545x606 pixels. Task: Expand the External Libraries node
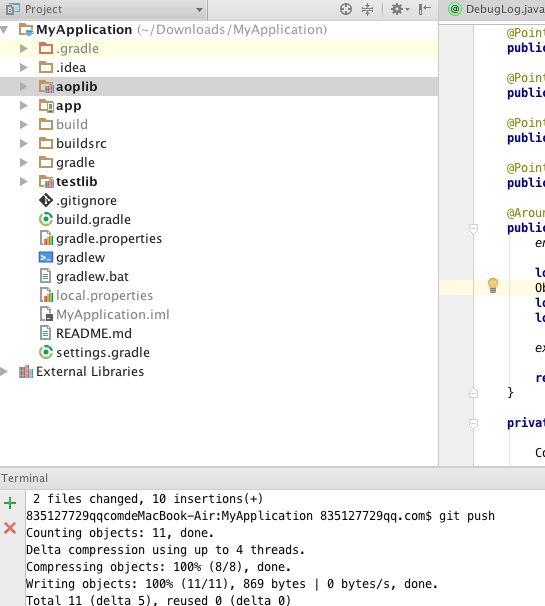coord(4,372)
